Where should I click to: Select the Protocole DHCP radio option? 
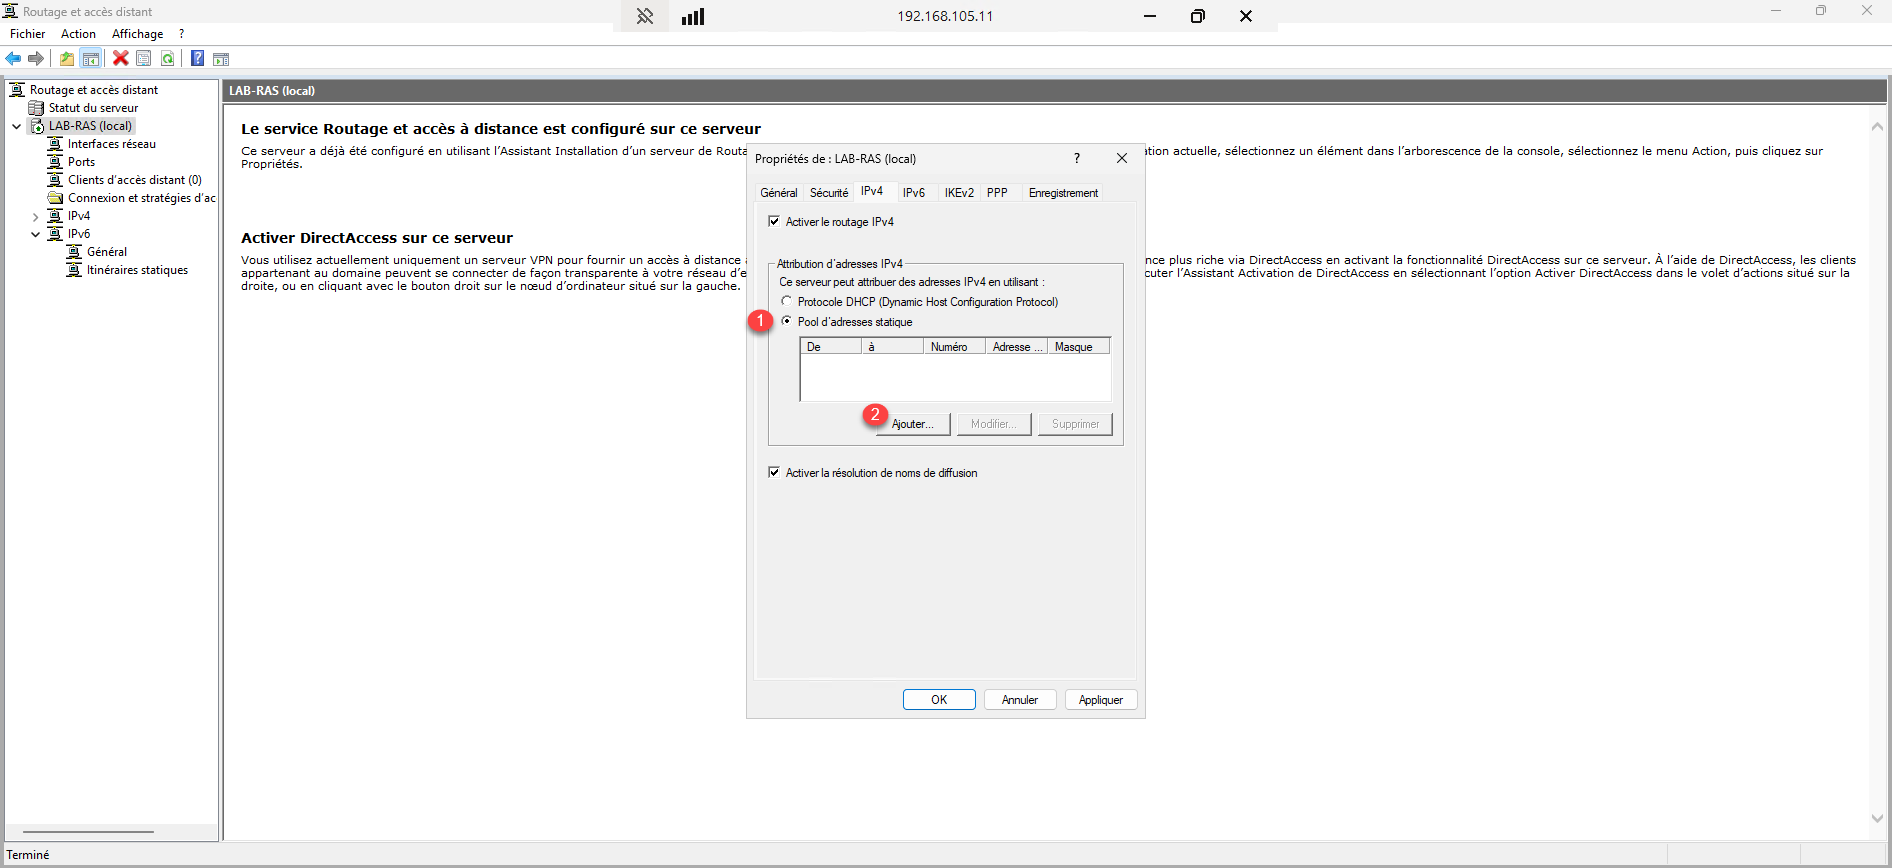pyautogui.click(x=787, y=302)
